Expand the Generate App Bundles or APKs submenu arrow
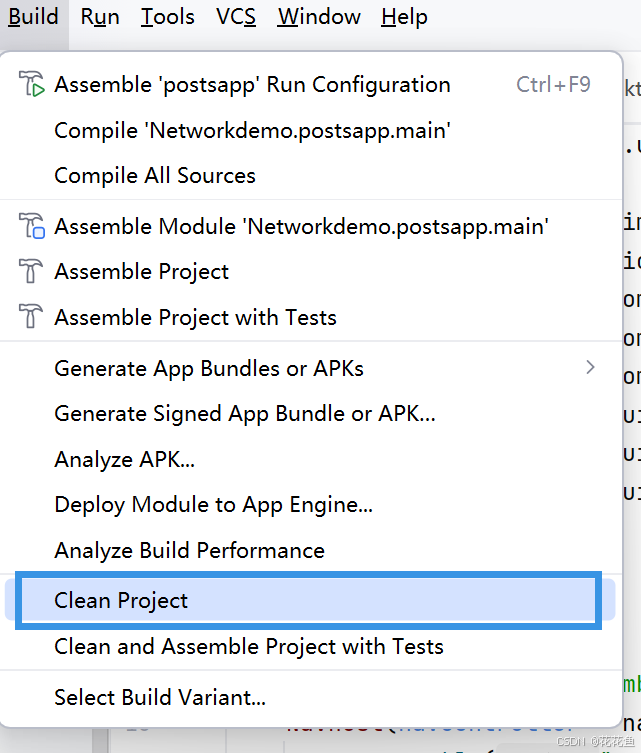The height and width of the screenshot is (753, 641). click(590, 368)
